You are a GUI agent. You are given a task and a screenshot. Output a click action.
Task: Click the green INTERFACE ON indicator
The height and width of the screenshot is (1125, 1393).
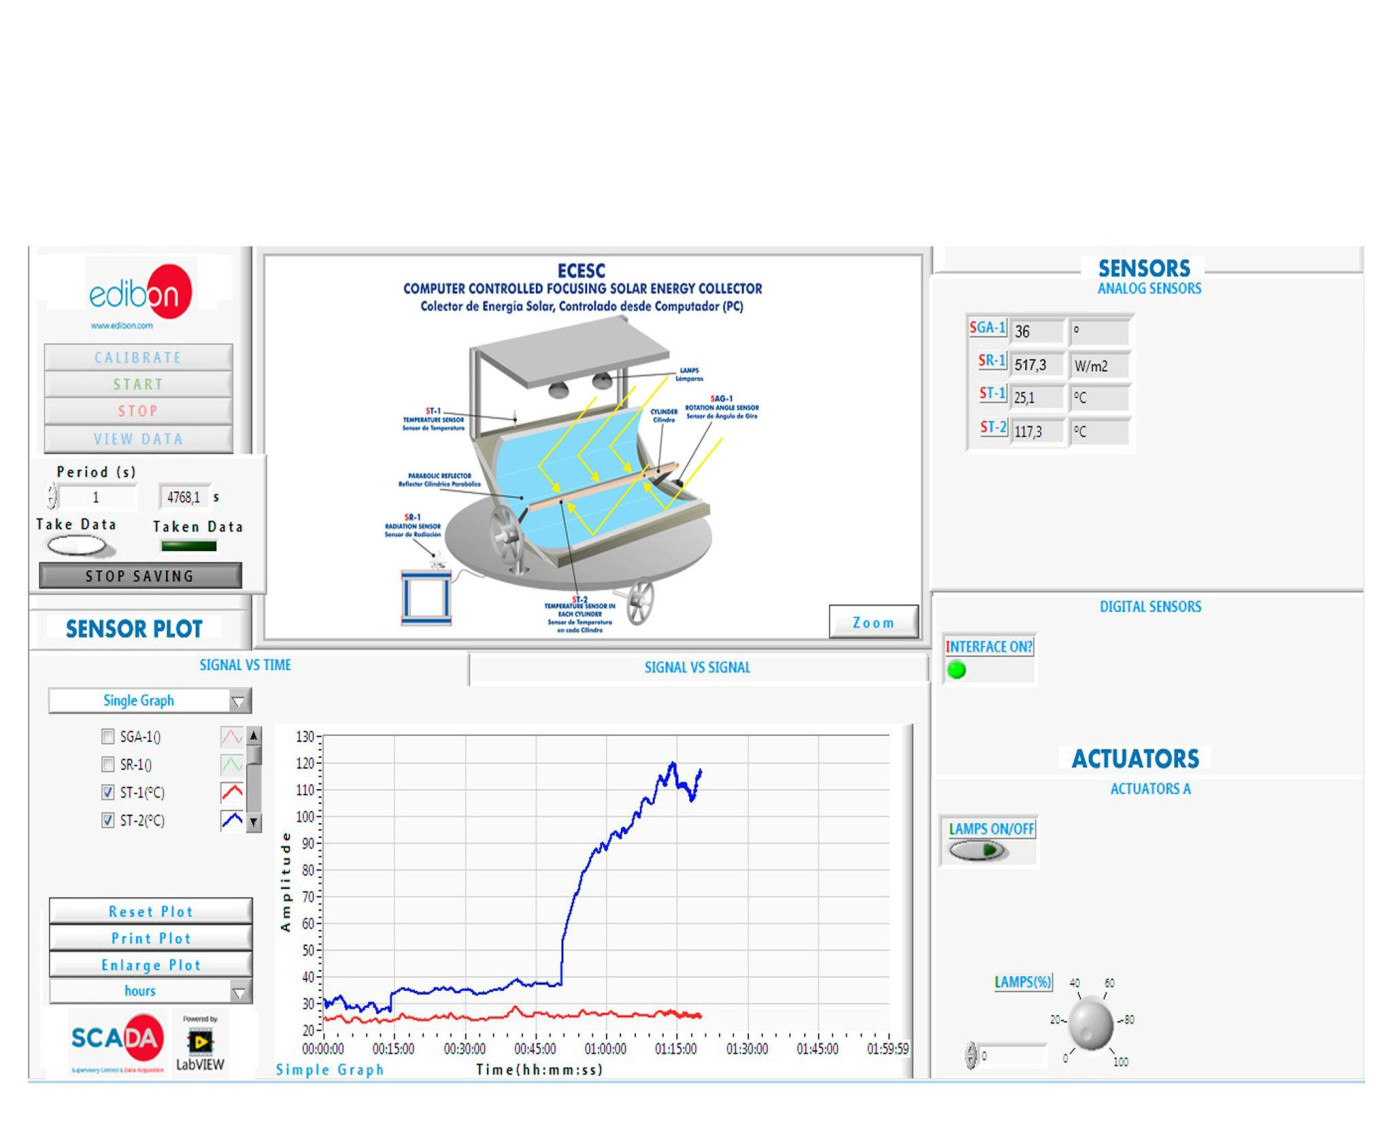(x=957, y=670)
